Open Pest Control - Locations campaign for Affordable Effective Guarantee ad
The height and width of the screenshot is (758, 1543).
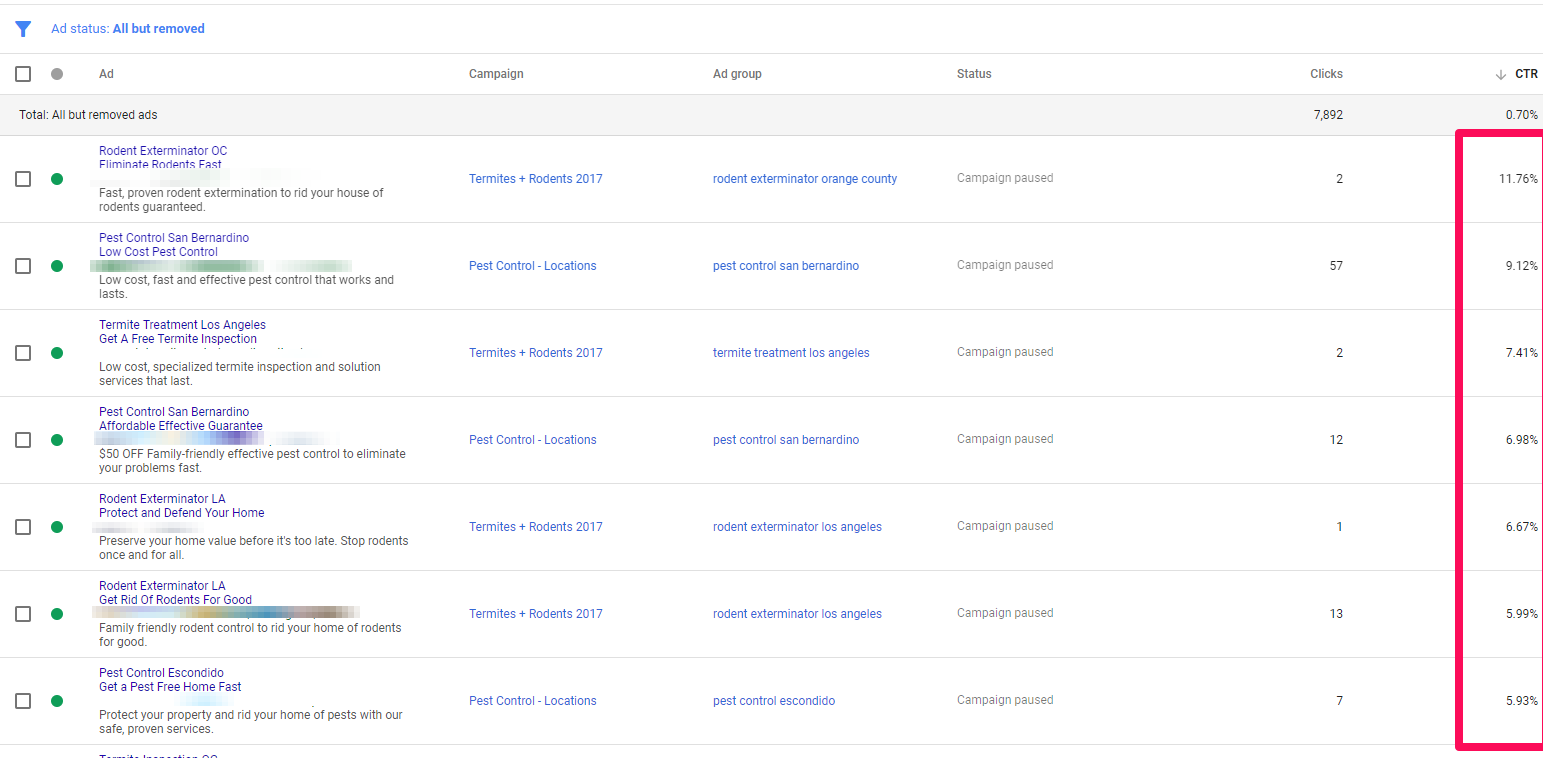(x=533, y=440)
